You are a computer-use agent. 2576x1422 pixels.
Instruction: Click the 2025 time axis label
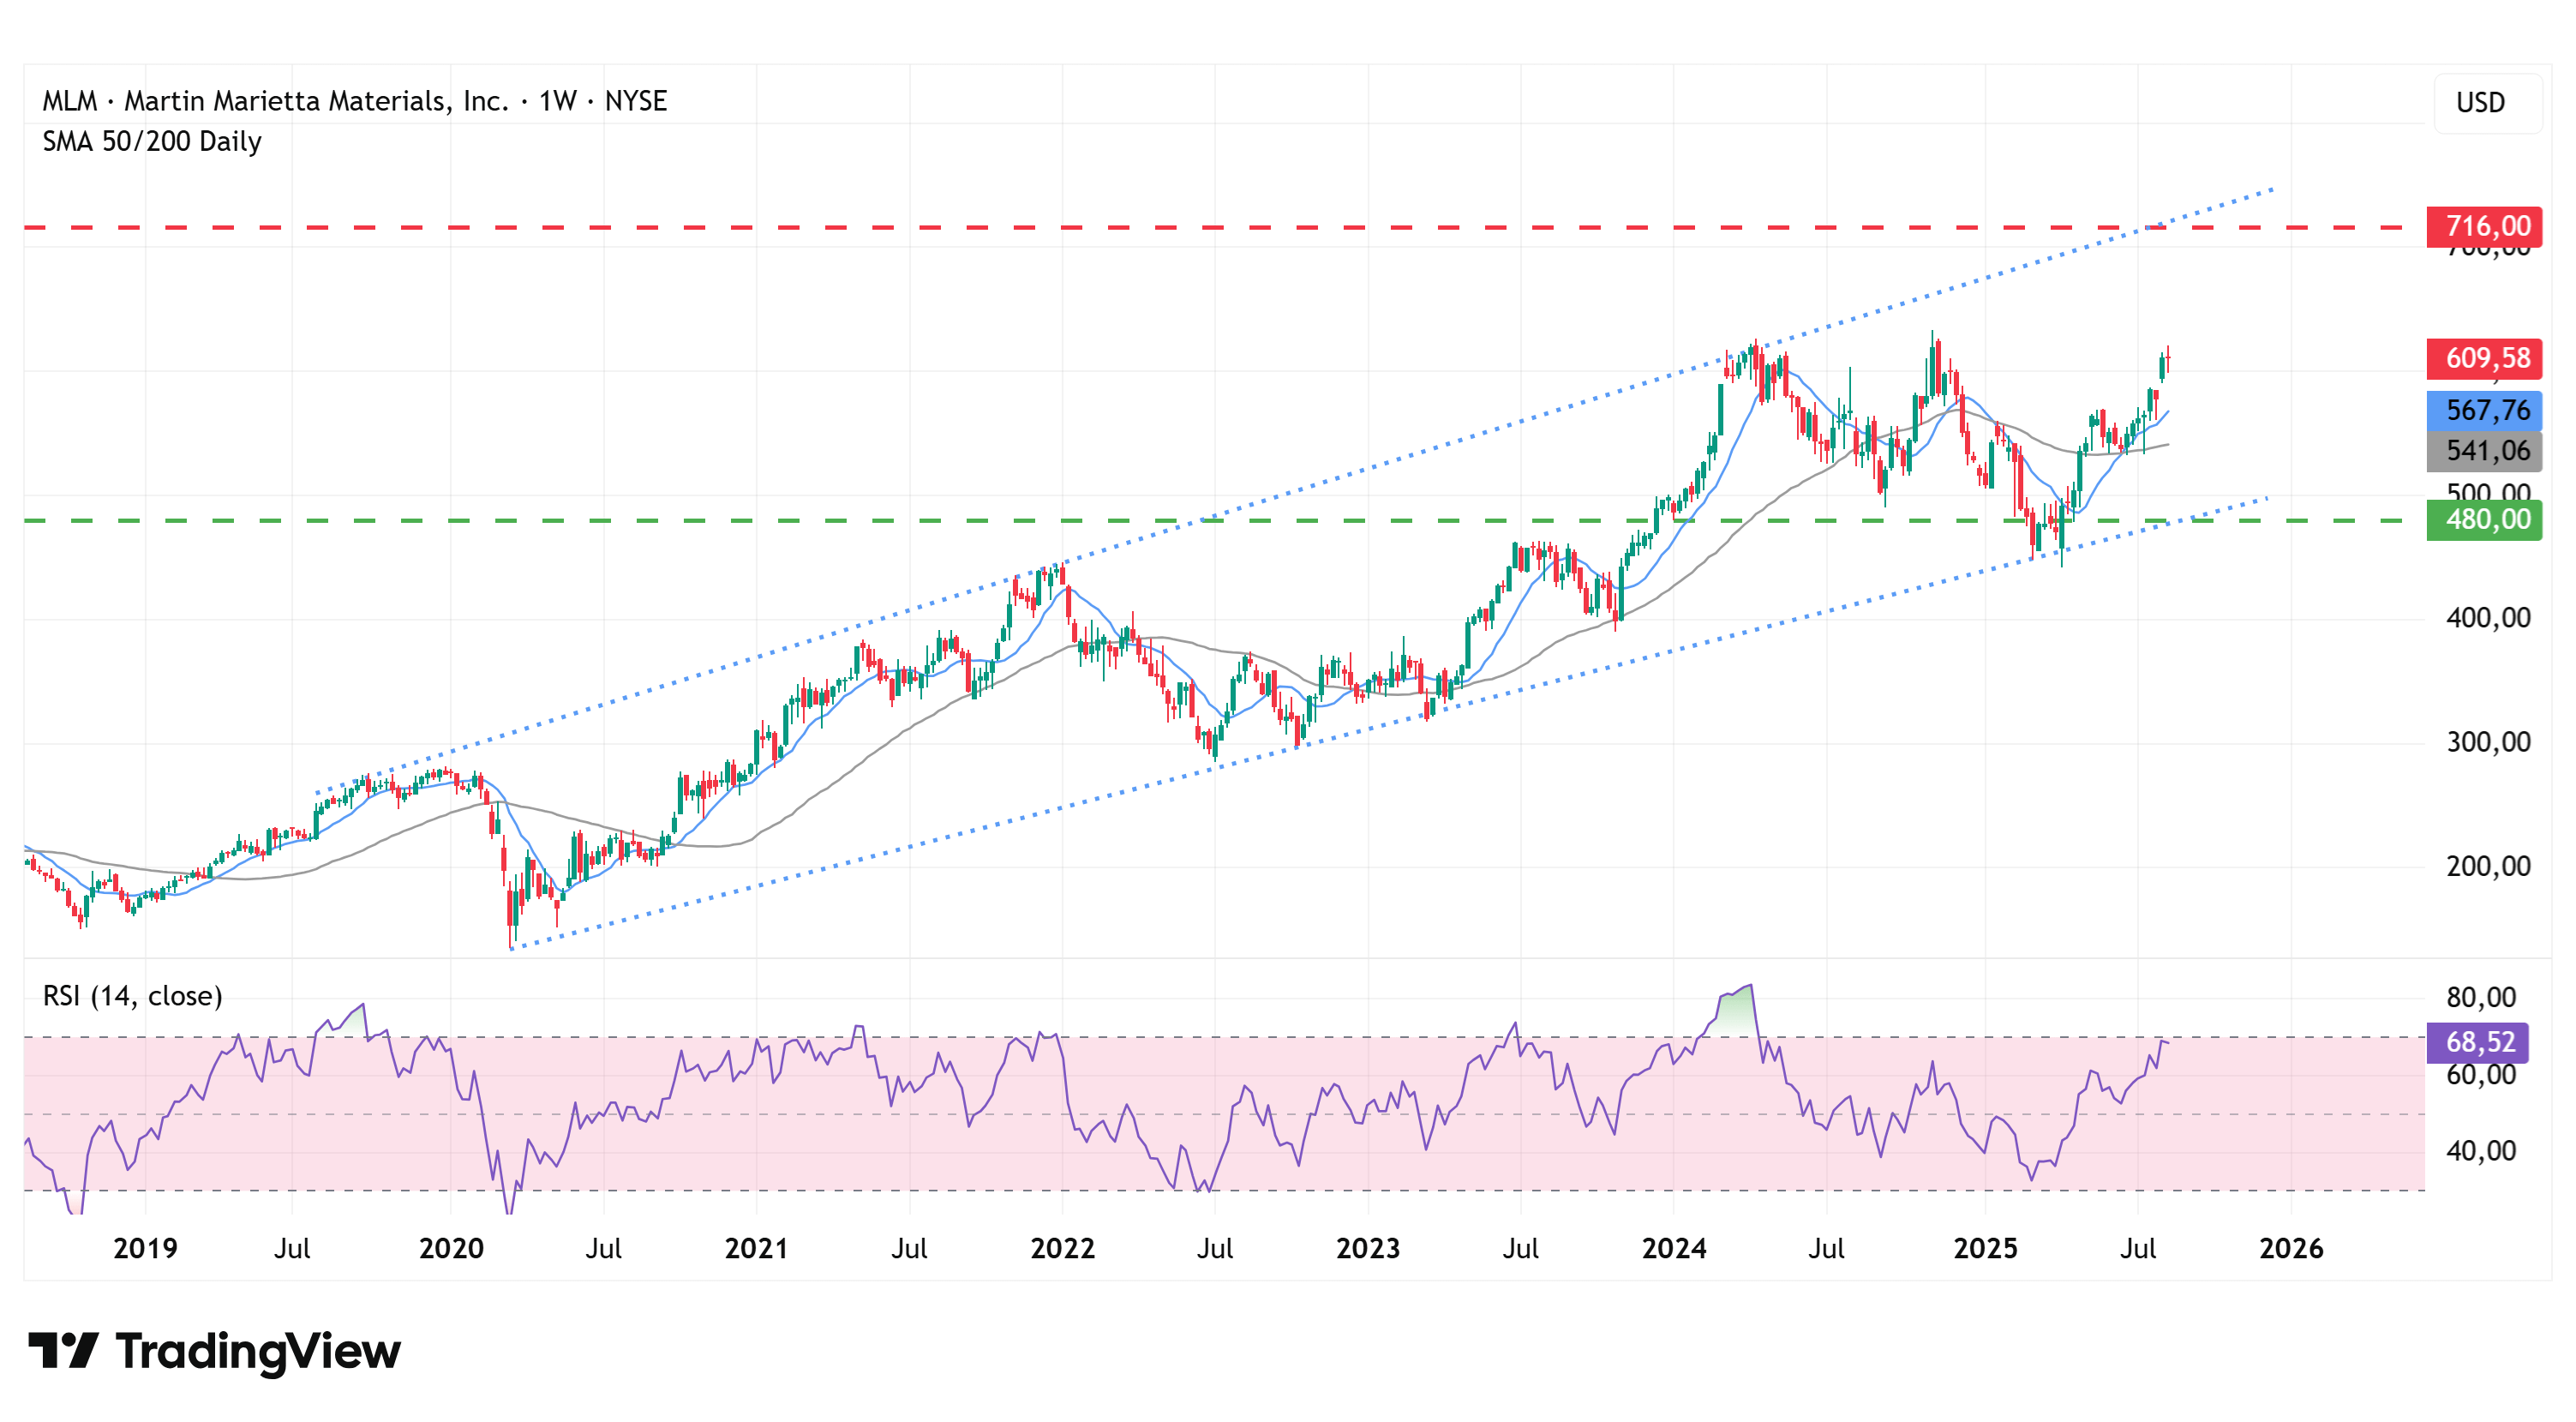[x=1986, y=1248]
